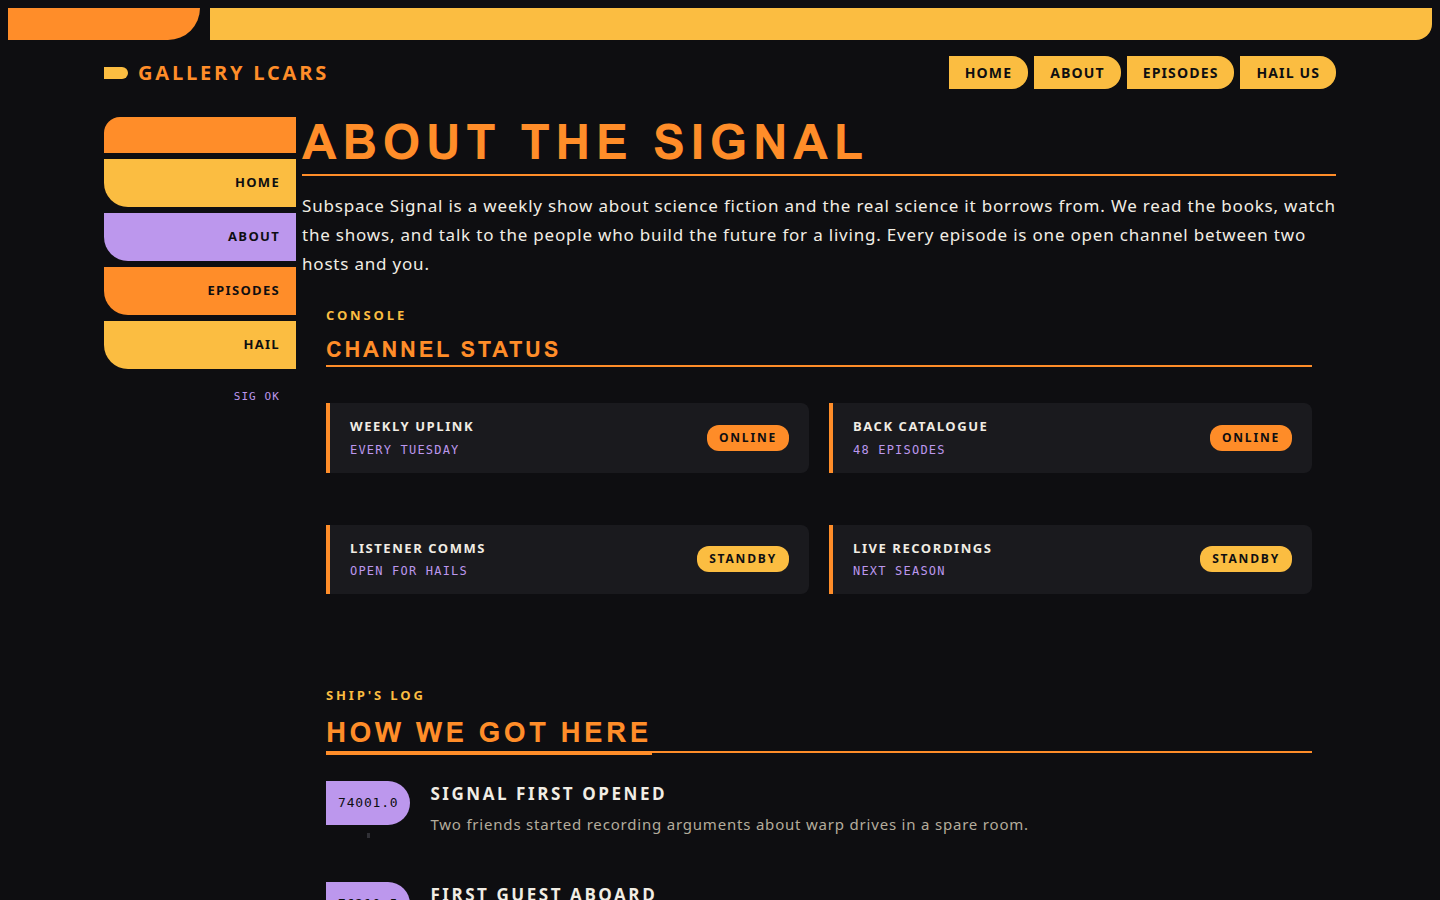
Task: Select Episodes in the top navigation bar
Action: [1180, 73]
